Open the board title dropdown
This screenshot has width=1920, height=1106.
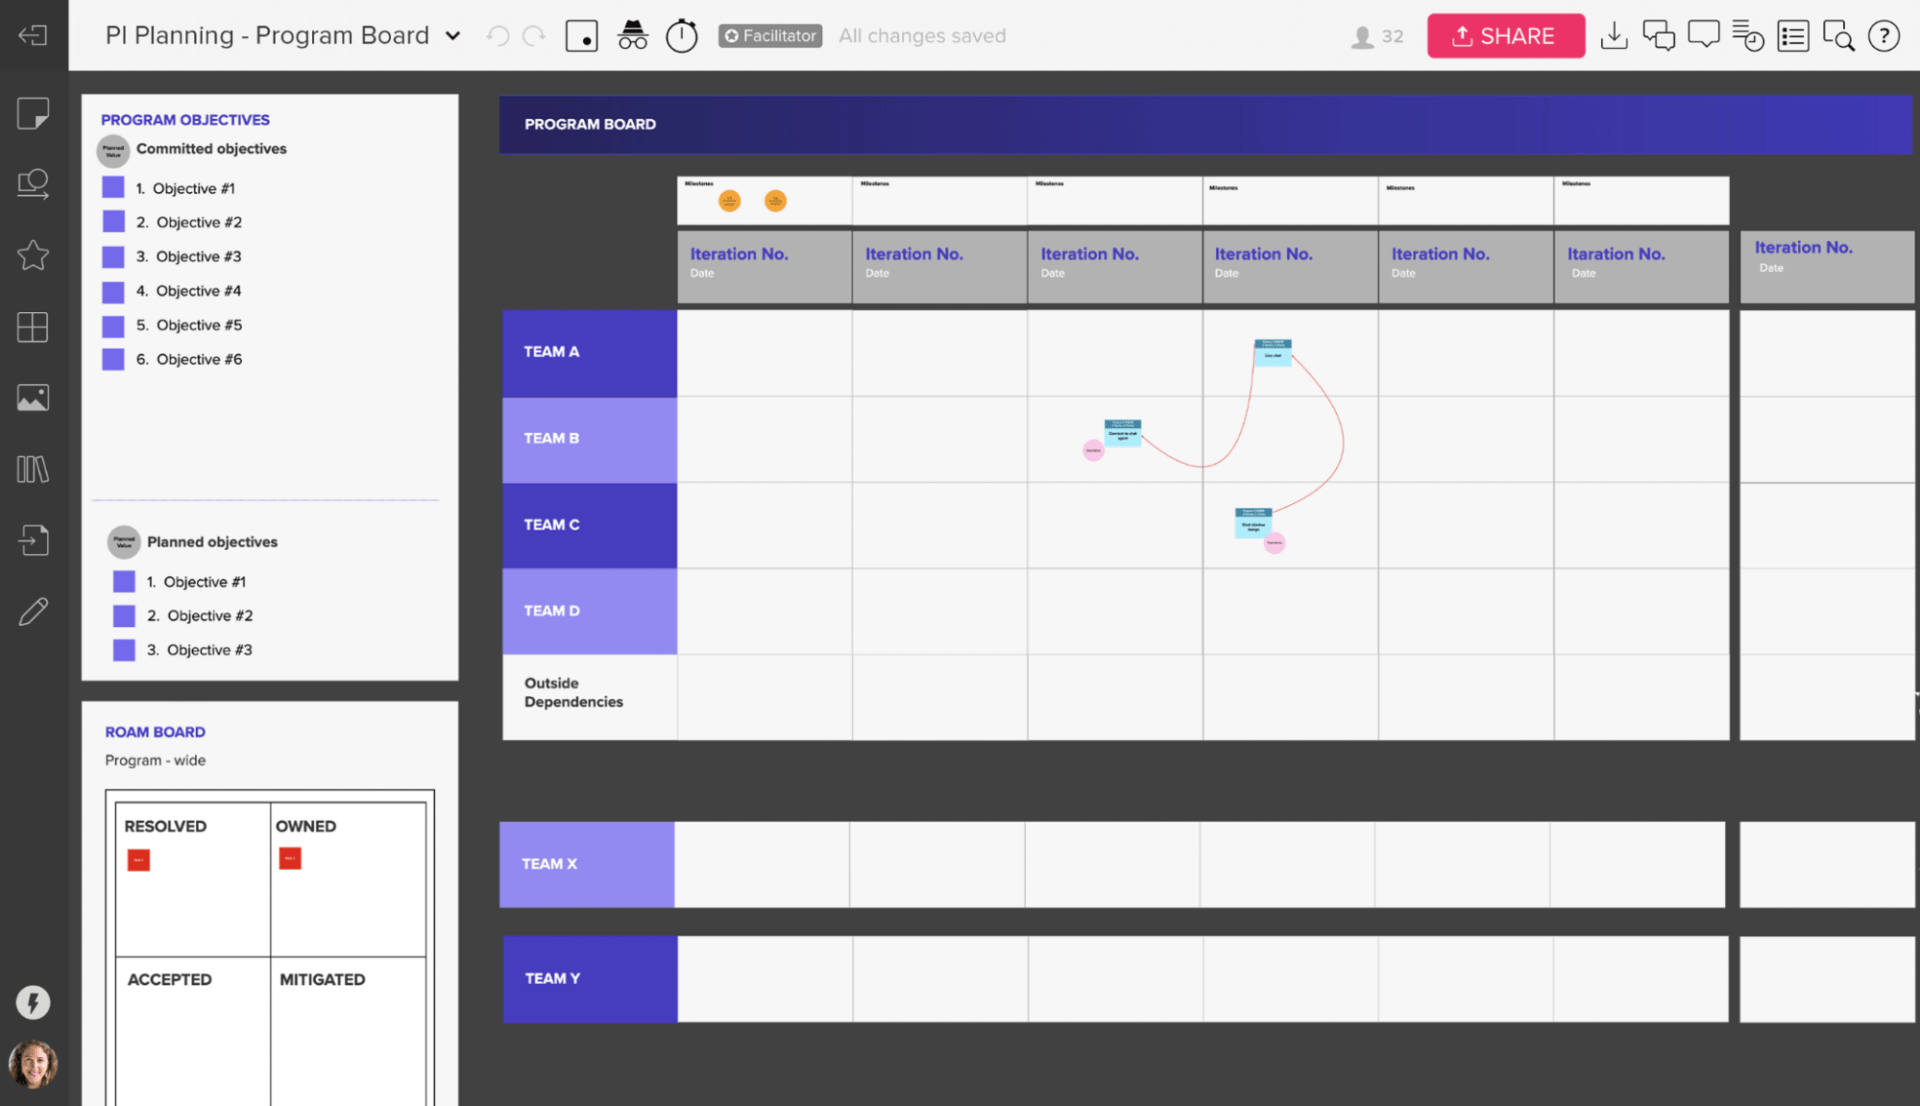453,35
